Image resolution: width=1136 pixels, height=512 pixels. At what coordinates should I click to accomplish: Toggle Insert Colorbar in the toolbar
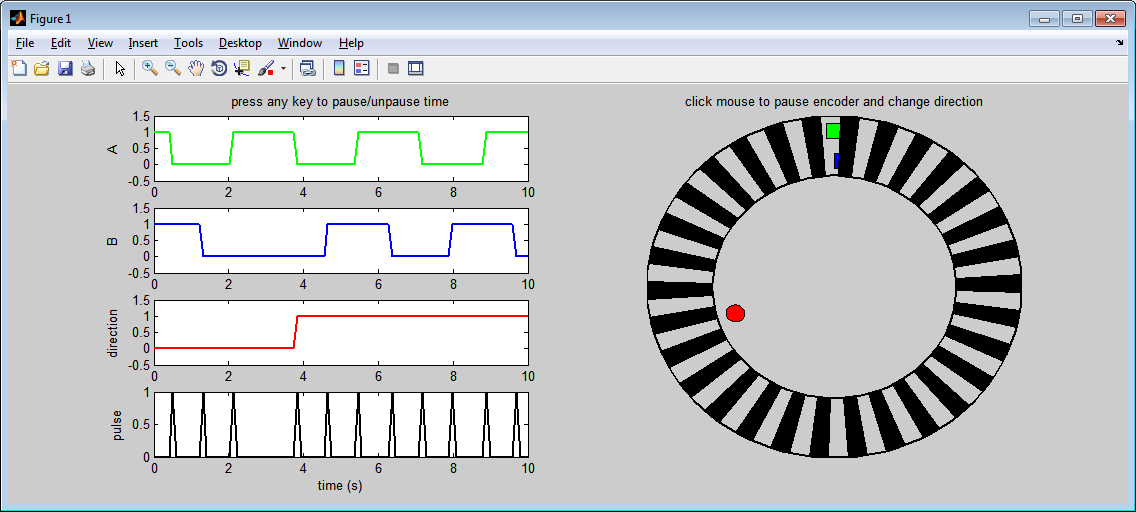click(x=338, y=69)
